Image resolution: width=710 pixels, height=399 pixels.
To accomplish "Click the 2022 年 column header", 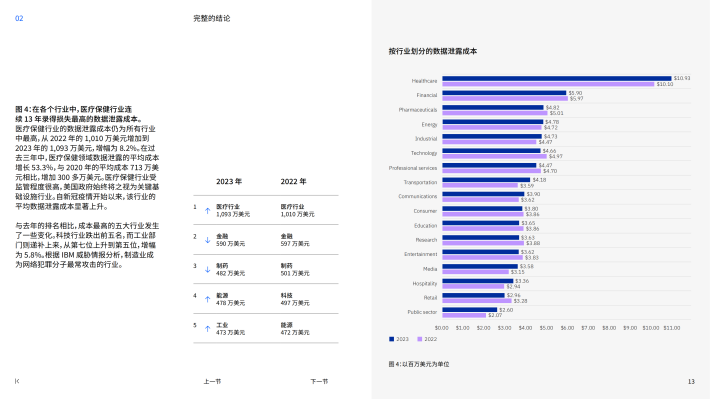I will pos(293,181).
